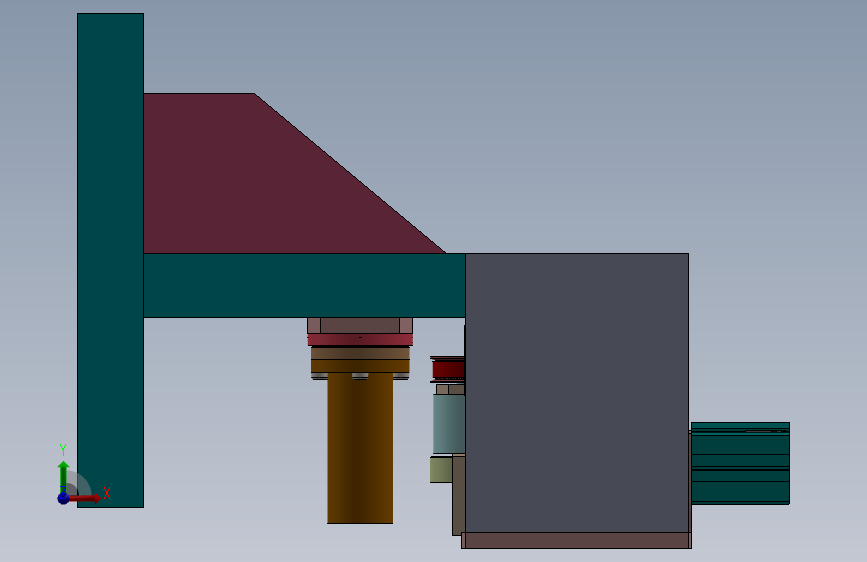Select the olive green block

pos(441,469)
